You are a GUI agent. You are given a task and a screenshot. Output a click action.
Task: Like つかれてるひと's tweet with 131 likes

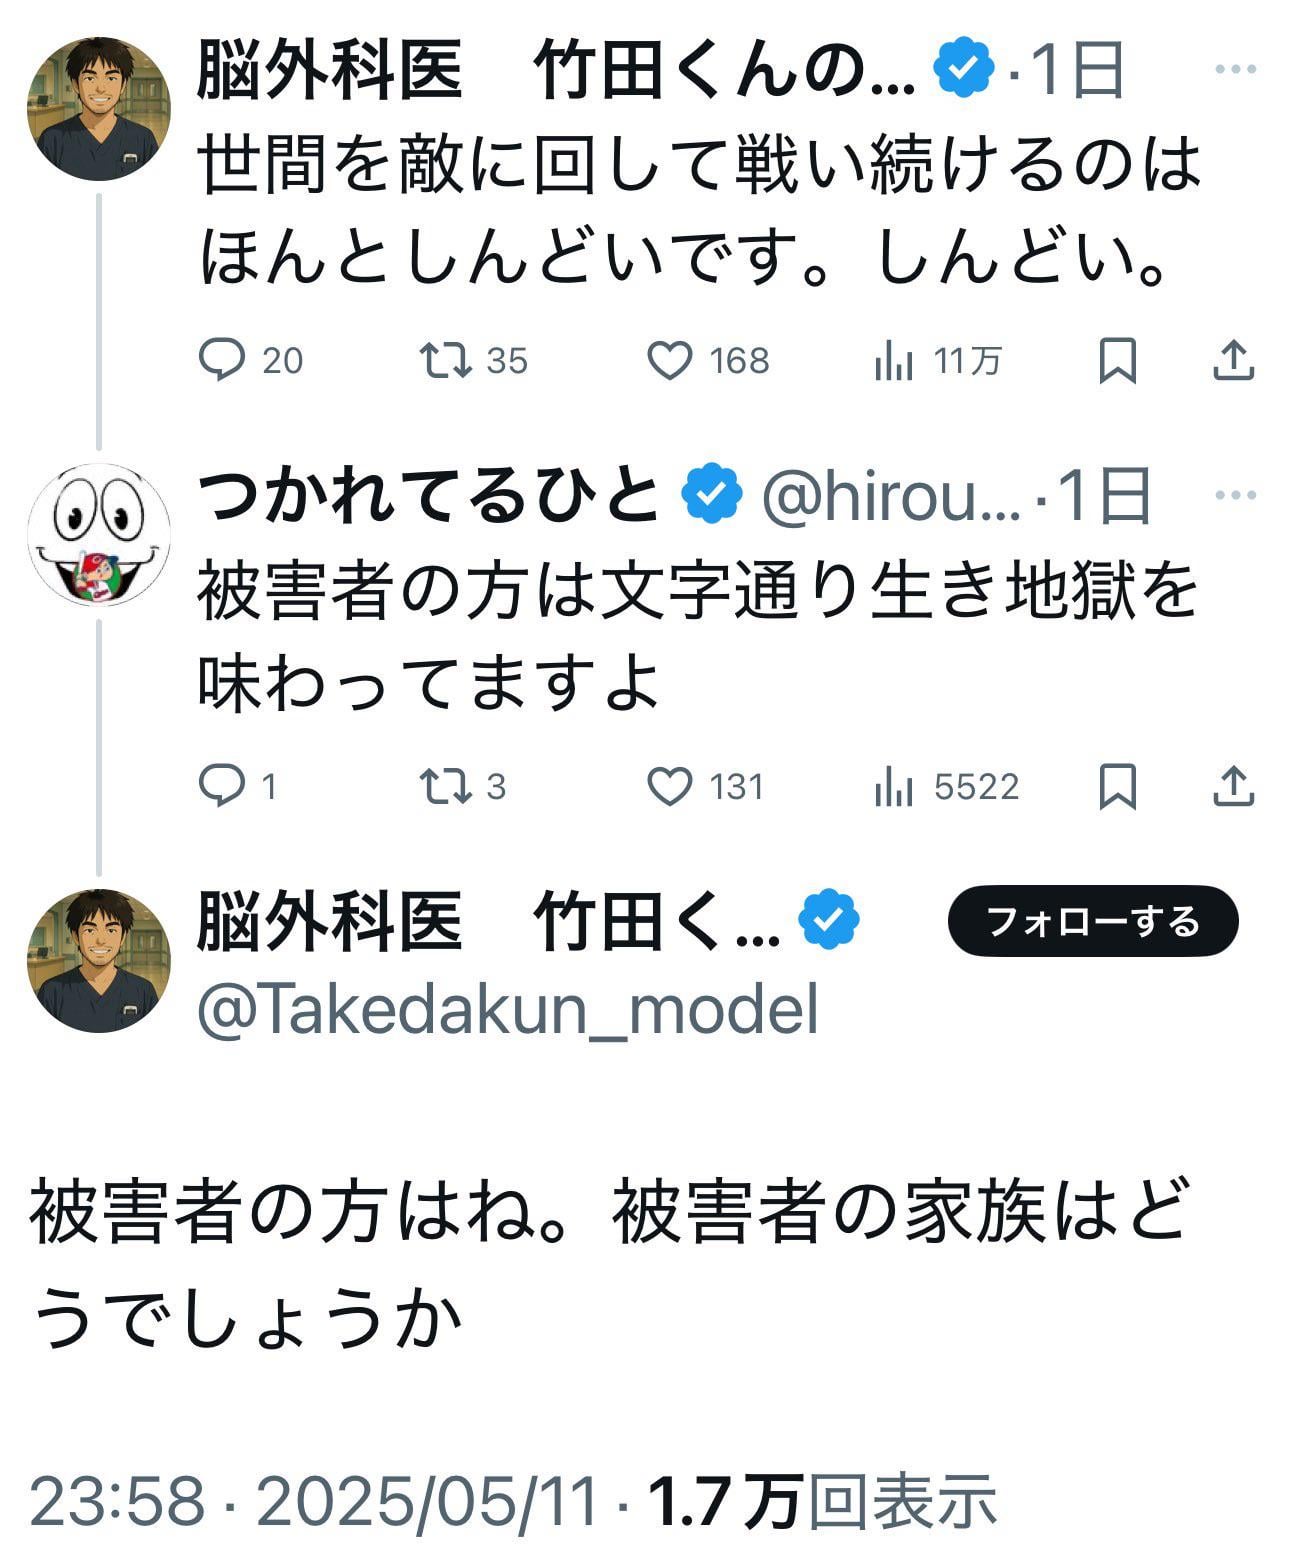pyautogui.click(x=670, y=786)
